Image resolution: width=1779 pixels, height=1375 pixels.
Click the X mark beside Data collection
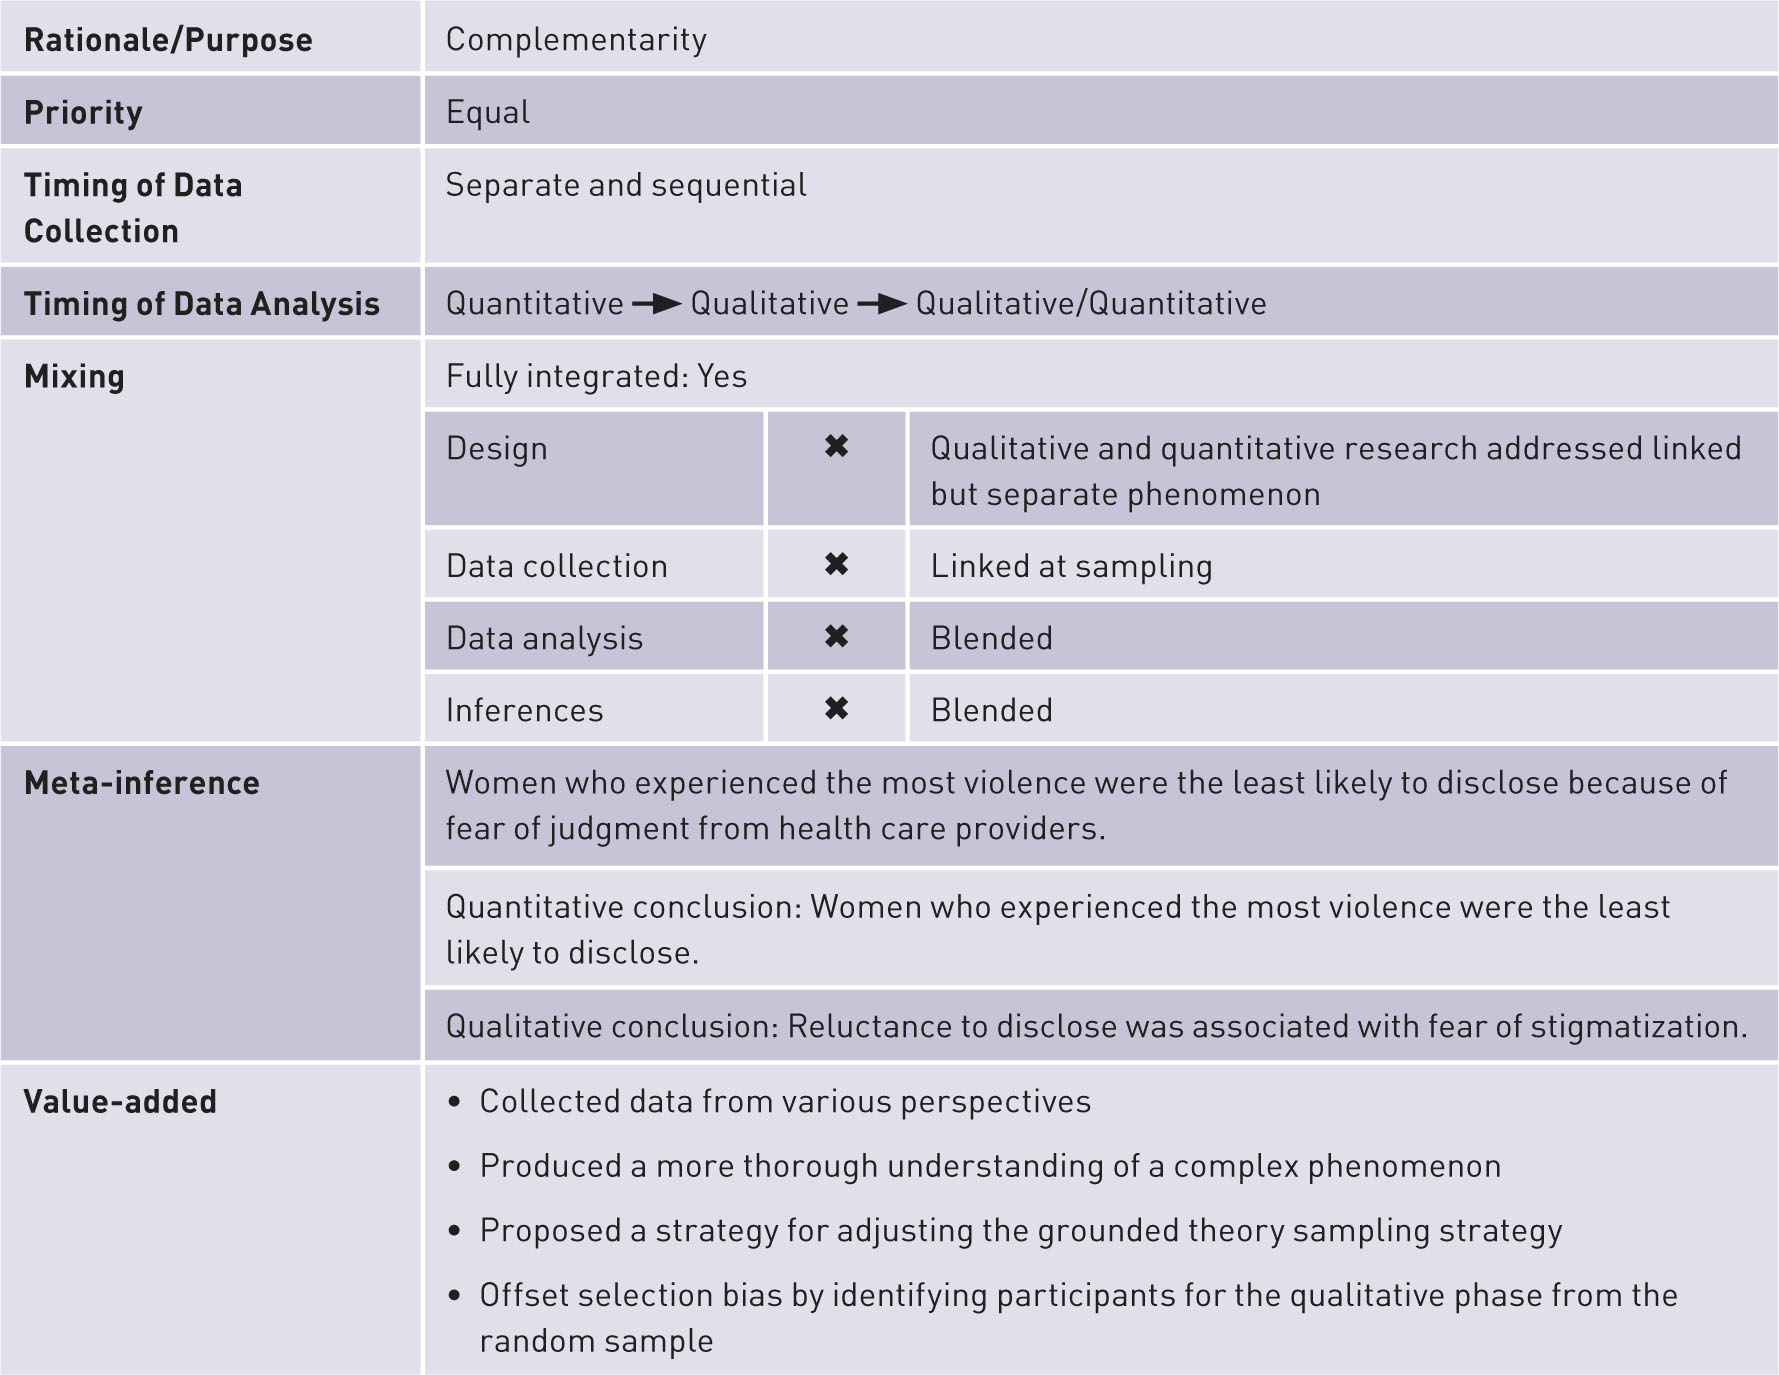point(836,565)
